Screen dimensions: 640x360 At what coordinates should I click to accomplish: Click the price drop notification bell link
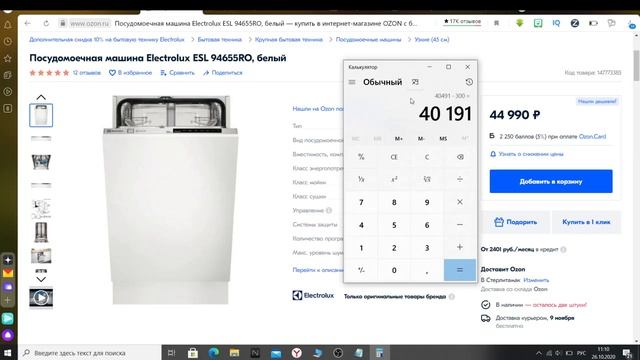point(527,154)
